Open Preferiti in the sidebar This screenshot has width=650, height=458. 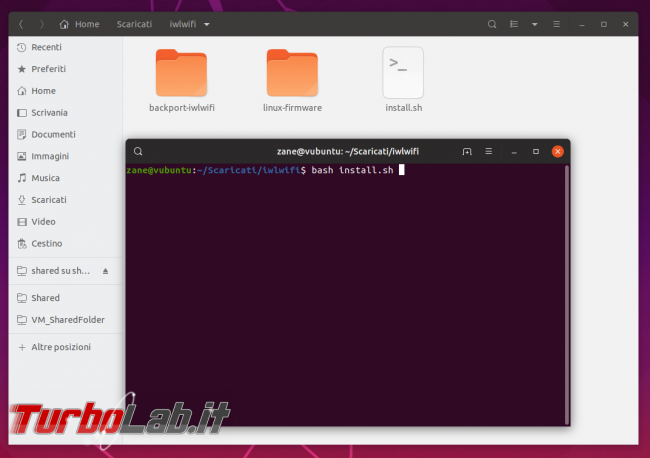[65, 69]
